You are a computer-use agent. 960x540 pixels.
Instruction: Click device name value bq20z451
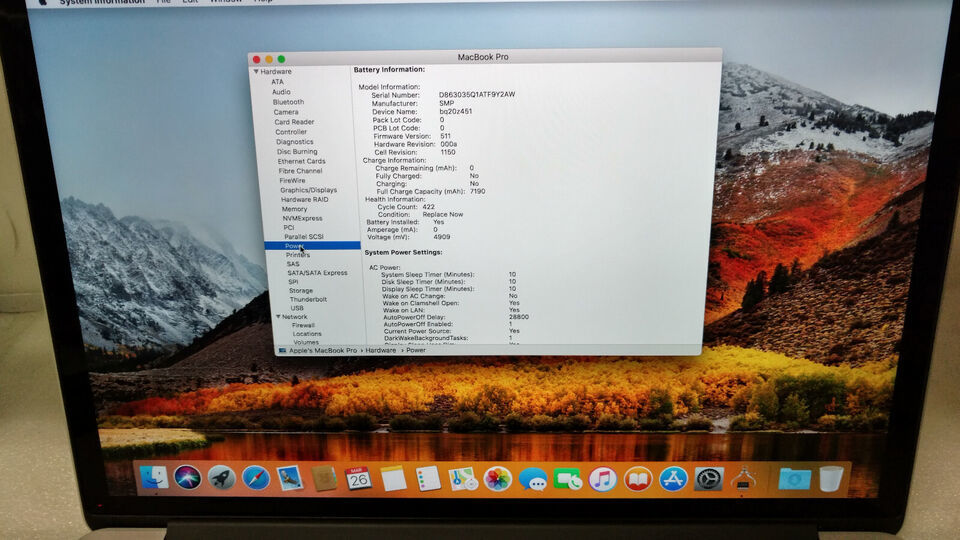point(456,111)
